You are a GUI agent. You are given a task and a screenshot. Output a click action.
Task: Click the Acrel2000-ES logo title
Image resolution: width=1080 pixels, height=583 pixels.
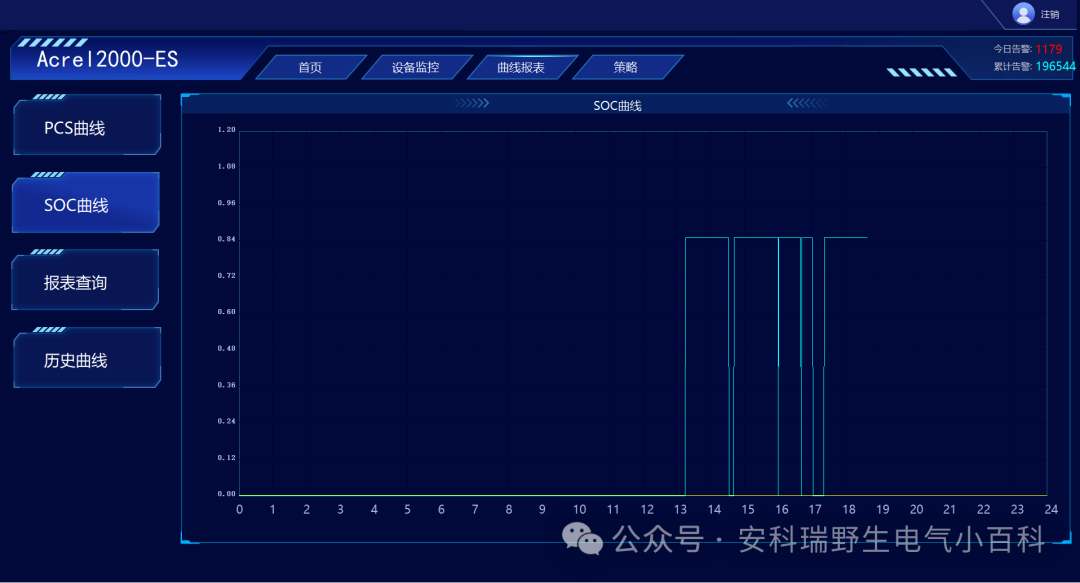pyautogui.click(x=107, y=60)
